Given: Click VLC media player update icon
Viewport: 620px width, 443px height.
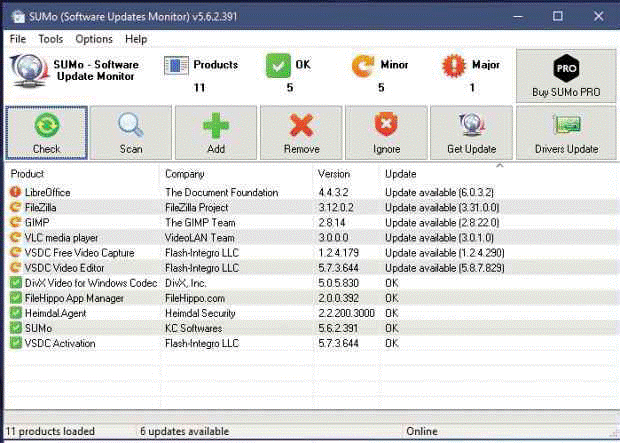Looking at the screenshot, I should pos(15,238).
